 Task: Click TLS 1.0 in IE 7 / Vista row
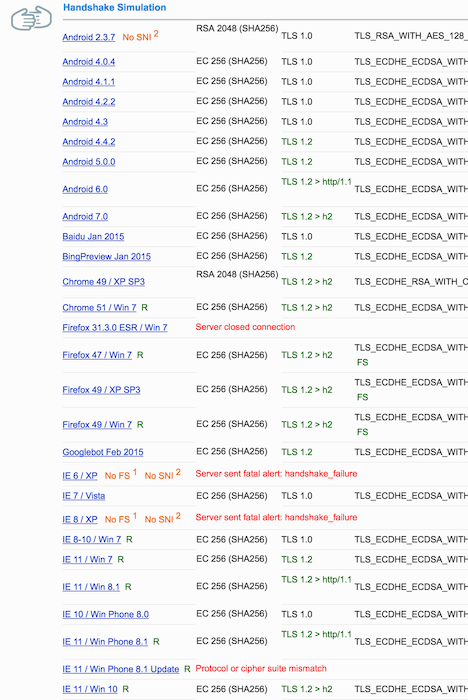pos(297,496)
